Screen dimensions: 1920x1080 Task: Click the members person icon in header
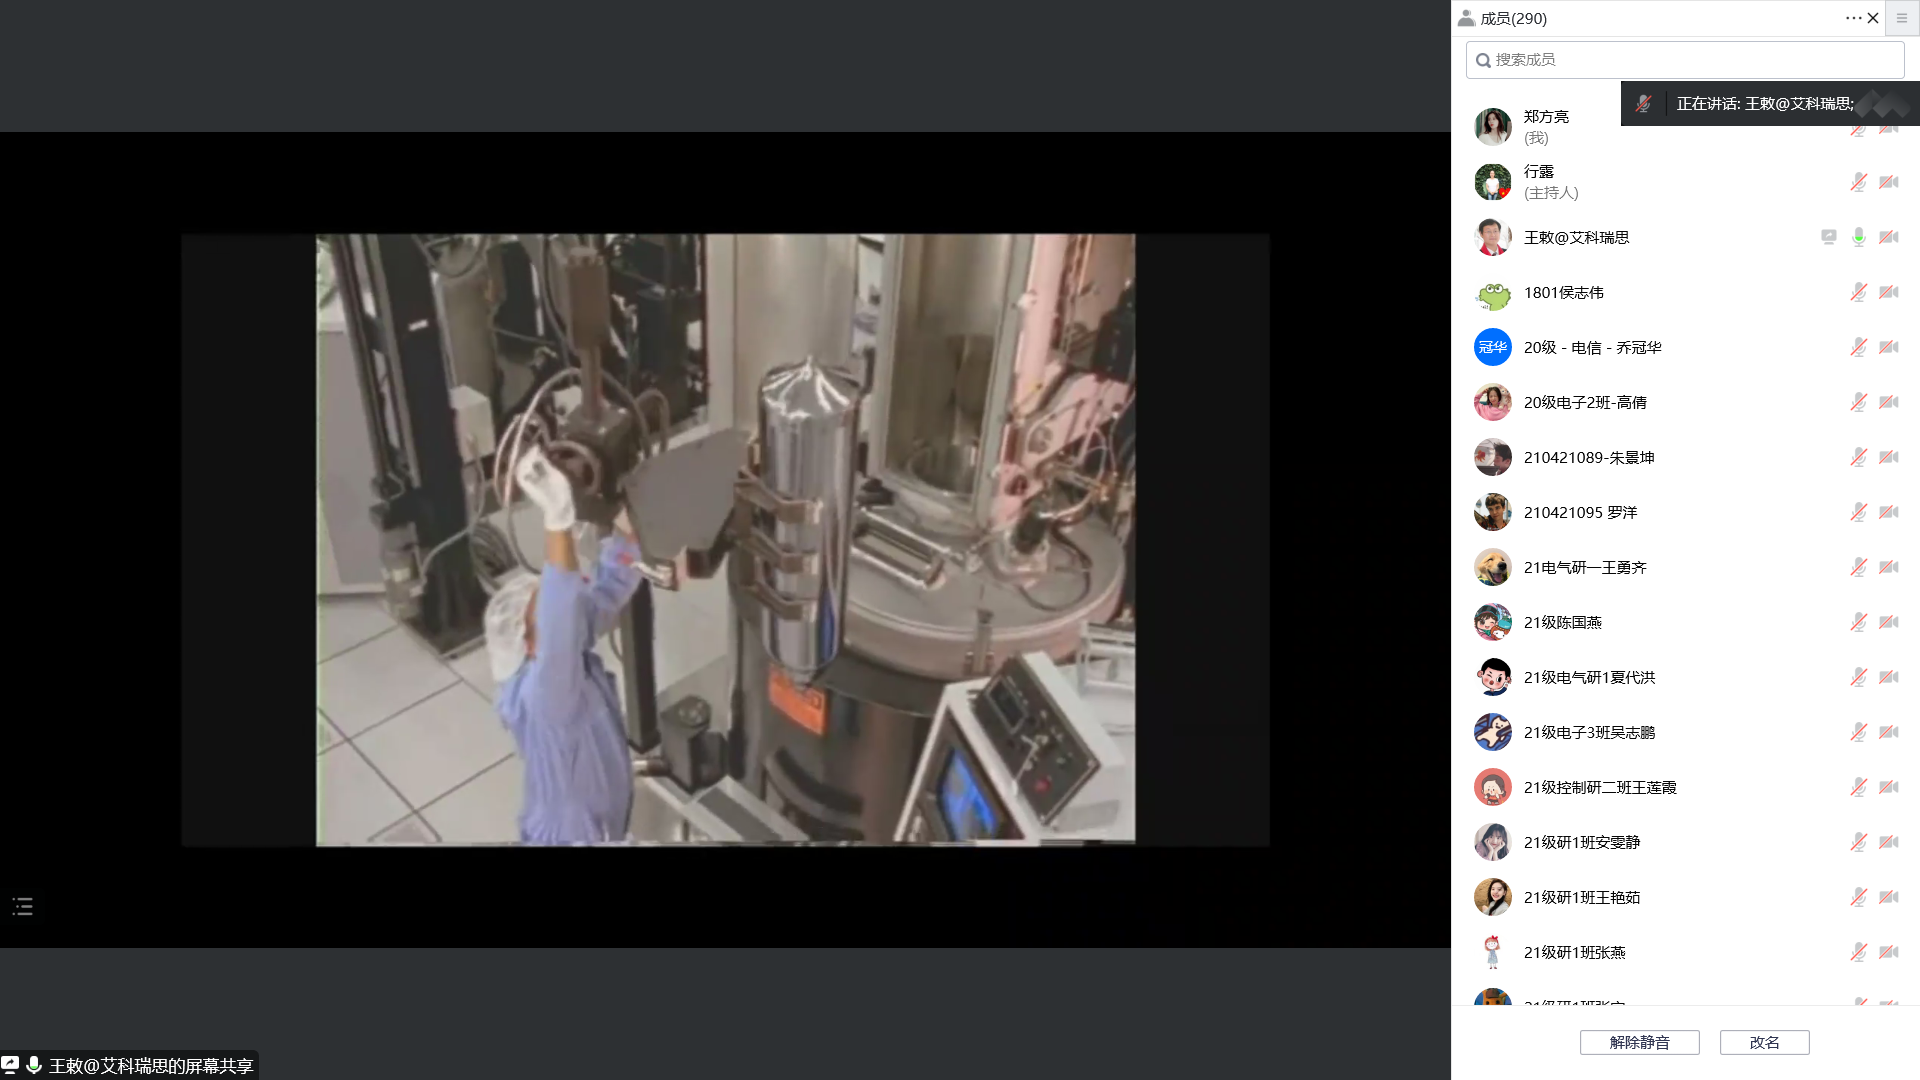pyautogui.click(x=1466, y=18)
